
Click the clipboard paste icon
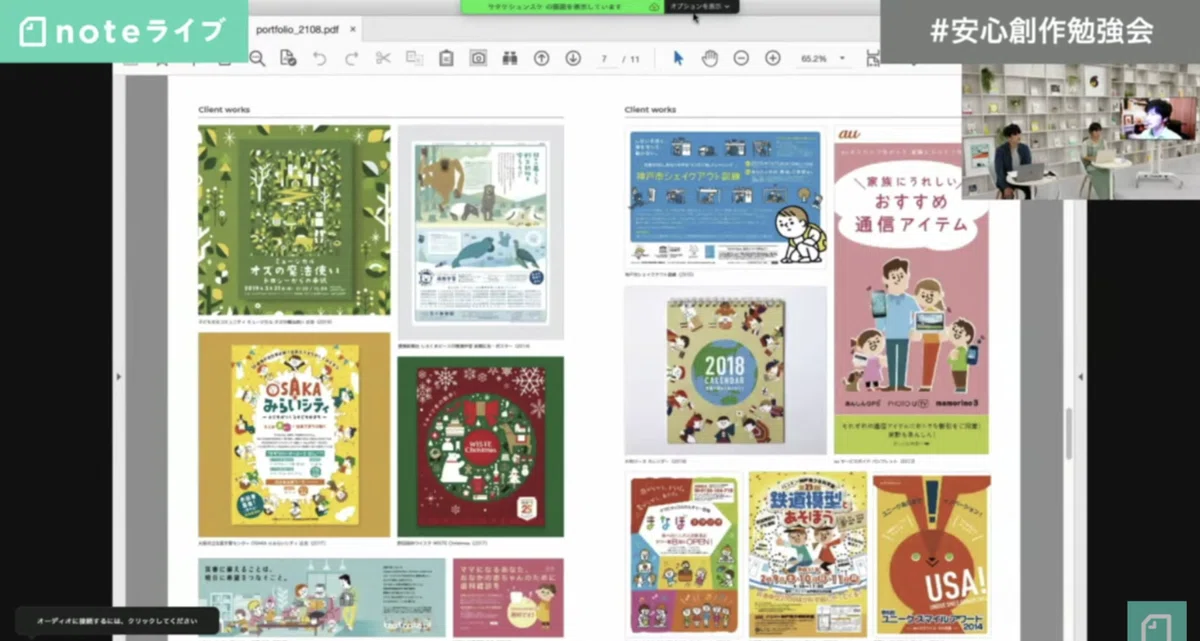pos(446,58)
